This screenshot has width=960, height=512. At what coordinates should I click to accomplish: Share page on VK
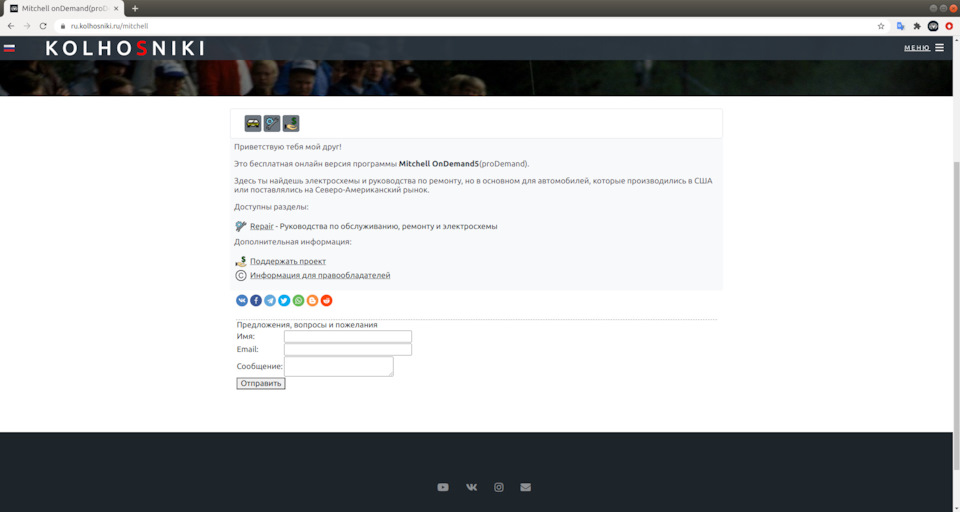pyautogui.click(x=242, y=300)
